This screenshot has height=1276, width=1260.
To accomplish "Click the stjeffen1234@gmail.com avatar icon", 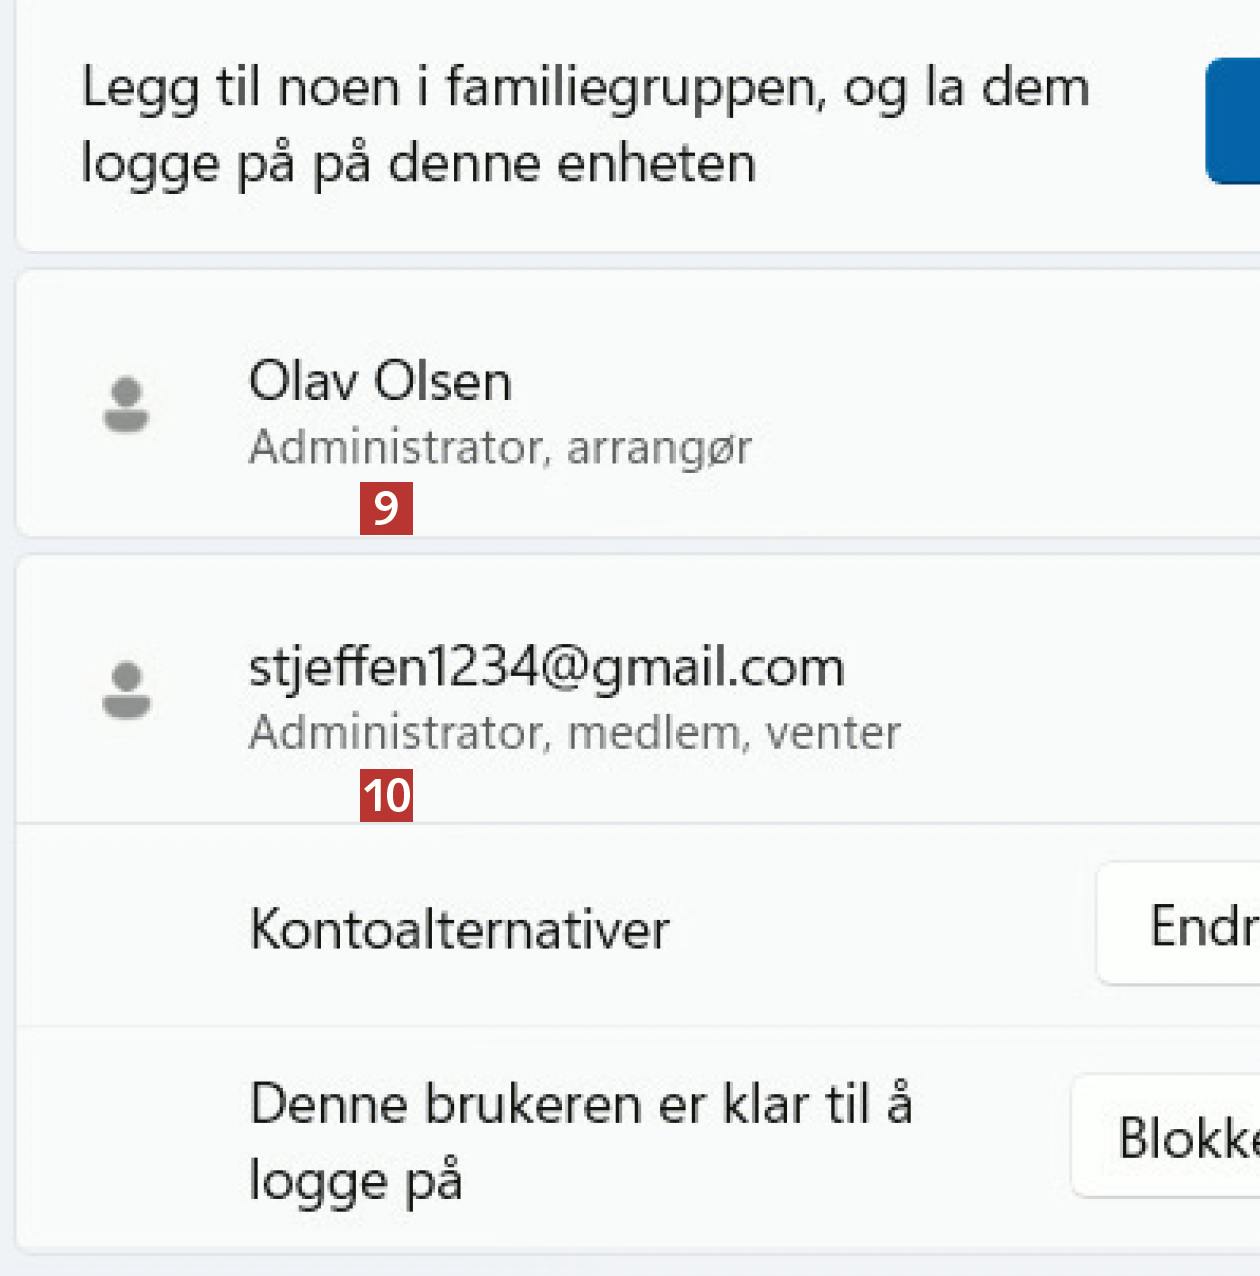I will coord(126,690).
